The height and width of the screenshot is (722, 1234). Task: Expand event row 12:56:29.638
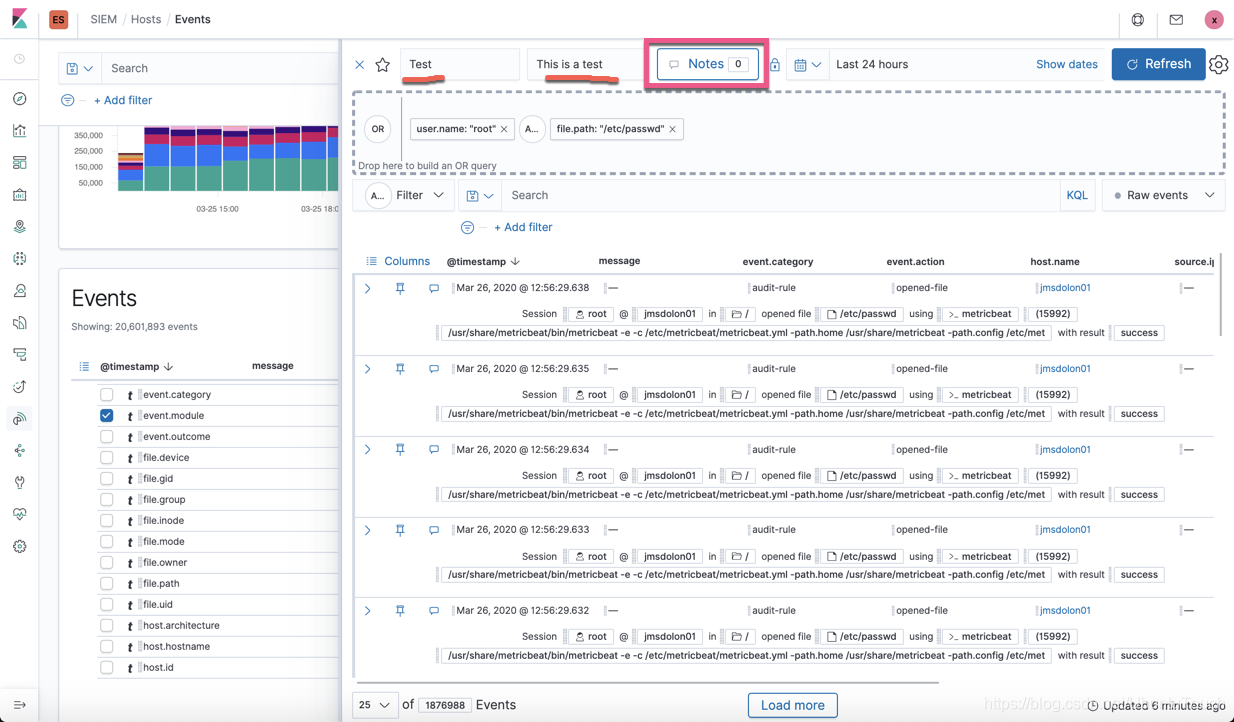pyautogui.click(x=368, y=288)
